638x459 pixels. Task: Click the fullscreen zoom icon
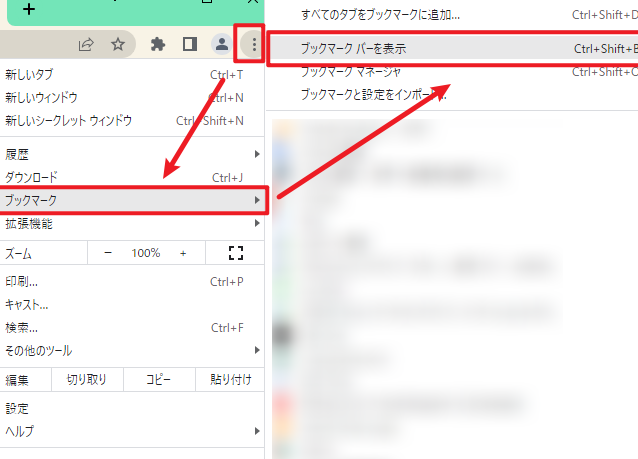point(236,253)
